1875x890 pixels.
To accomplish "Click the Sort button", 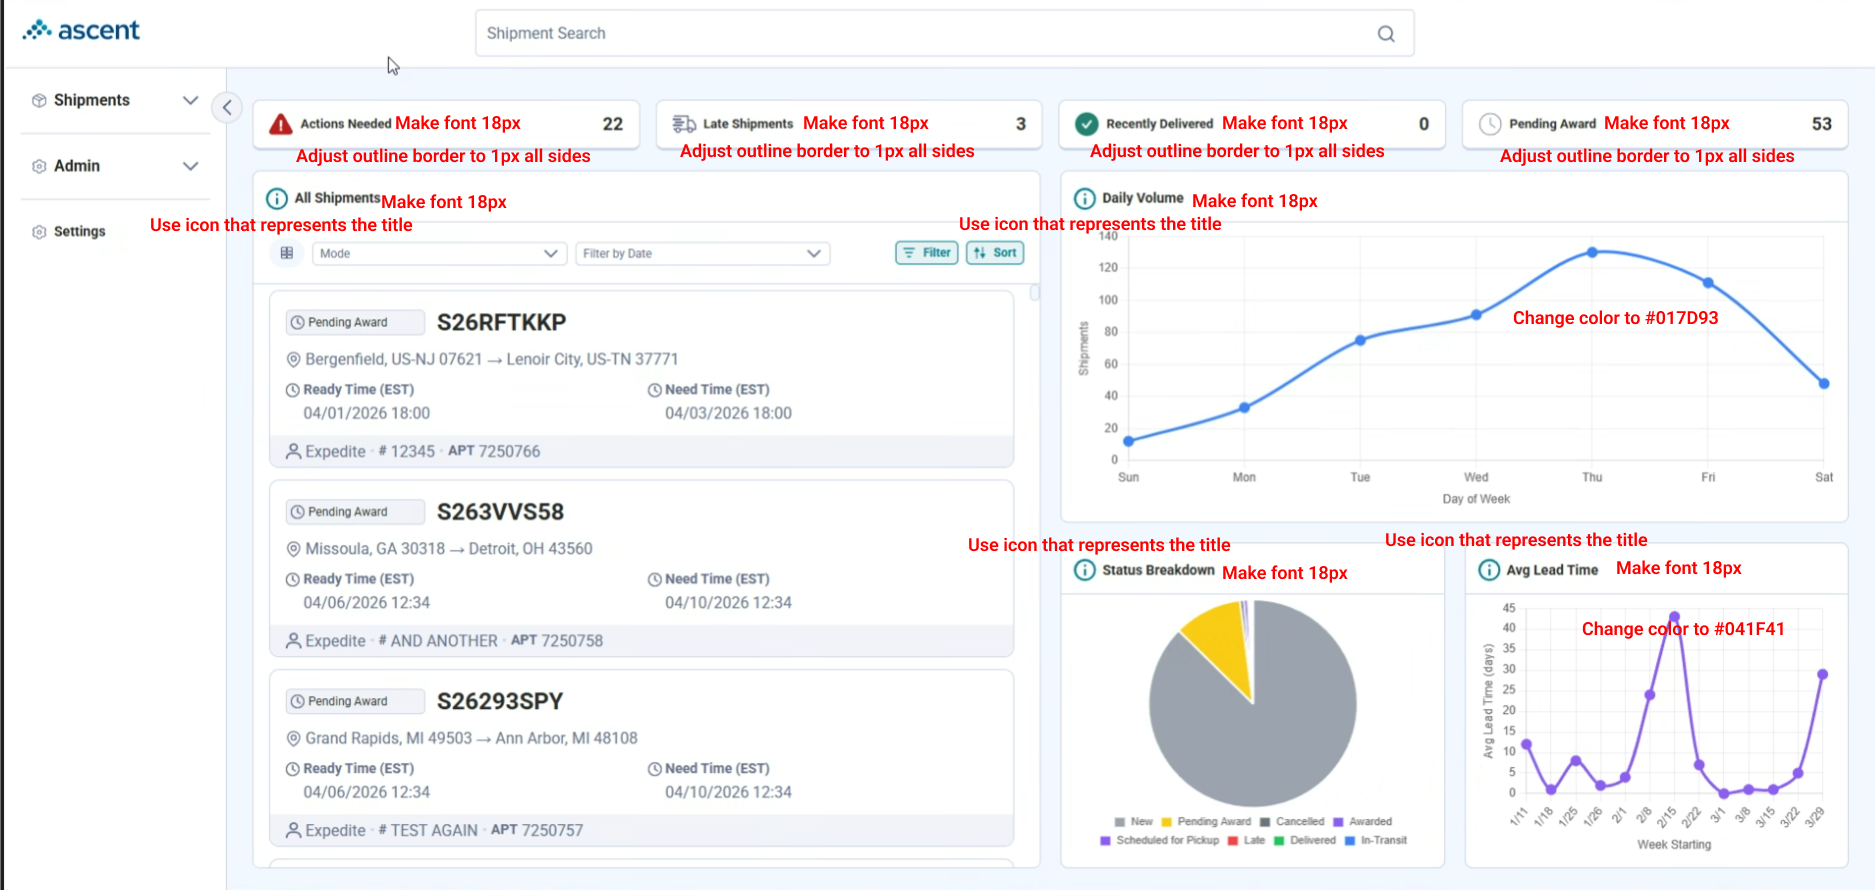I will [995, 253].
